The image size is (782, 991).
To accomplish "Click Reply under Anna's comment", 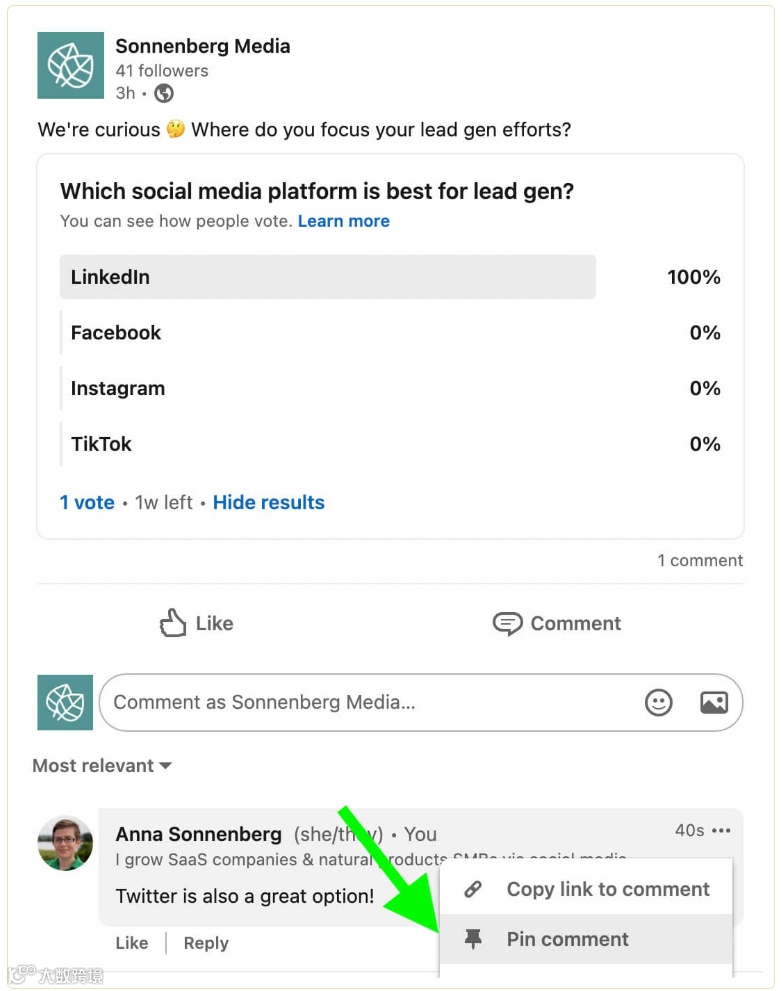I will pos(206,942).
